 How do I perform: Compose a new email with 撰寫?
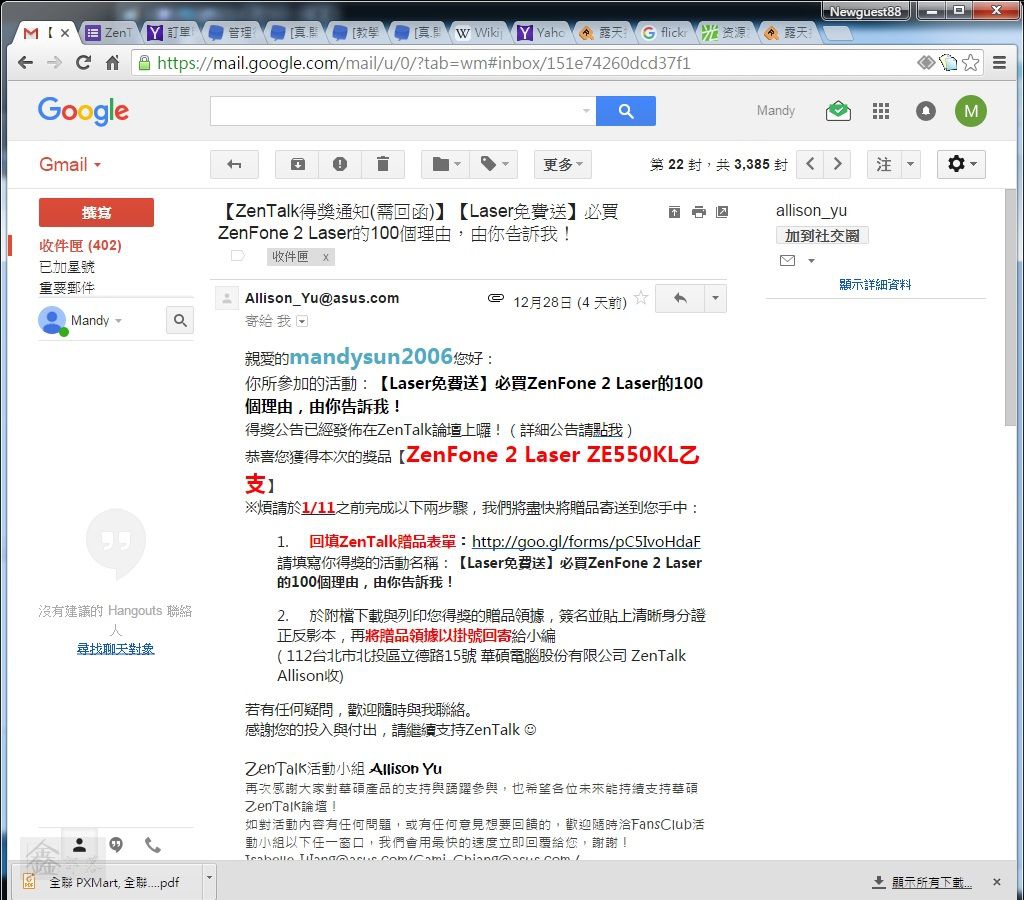96,212
